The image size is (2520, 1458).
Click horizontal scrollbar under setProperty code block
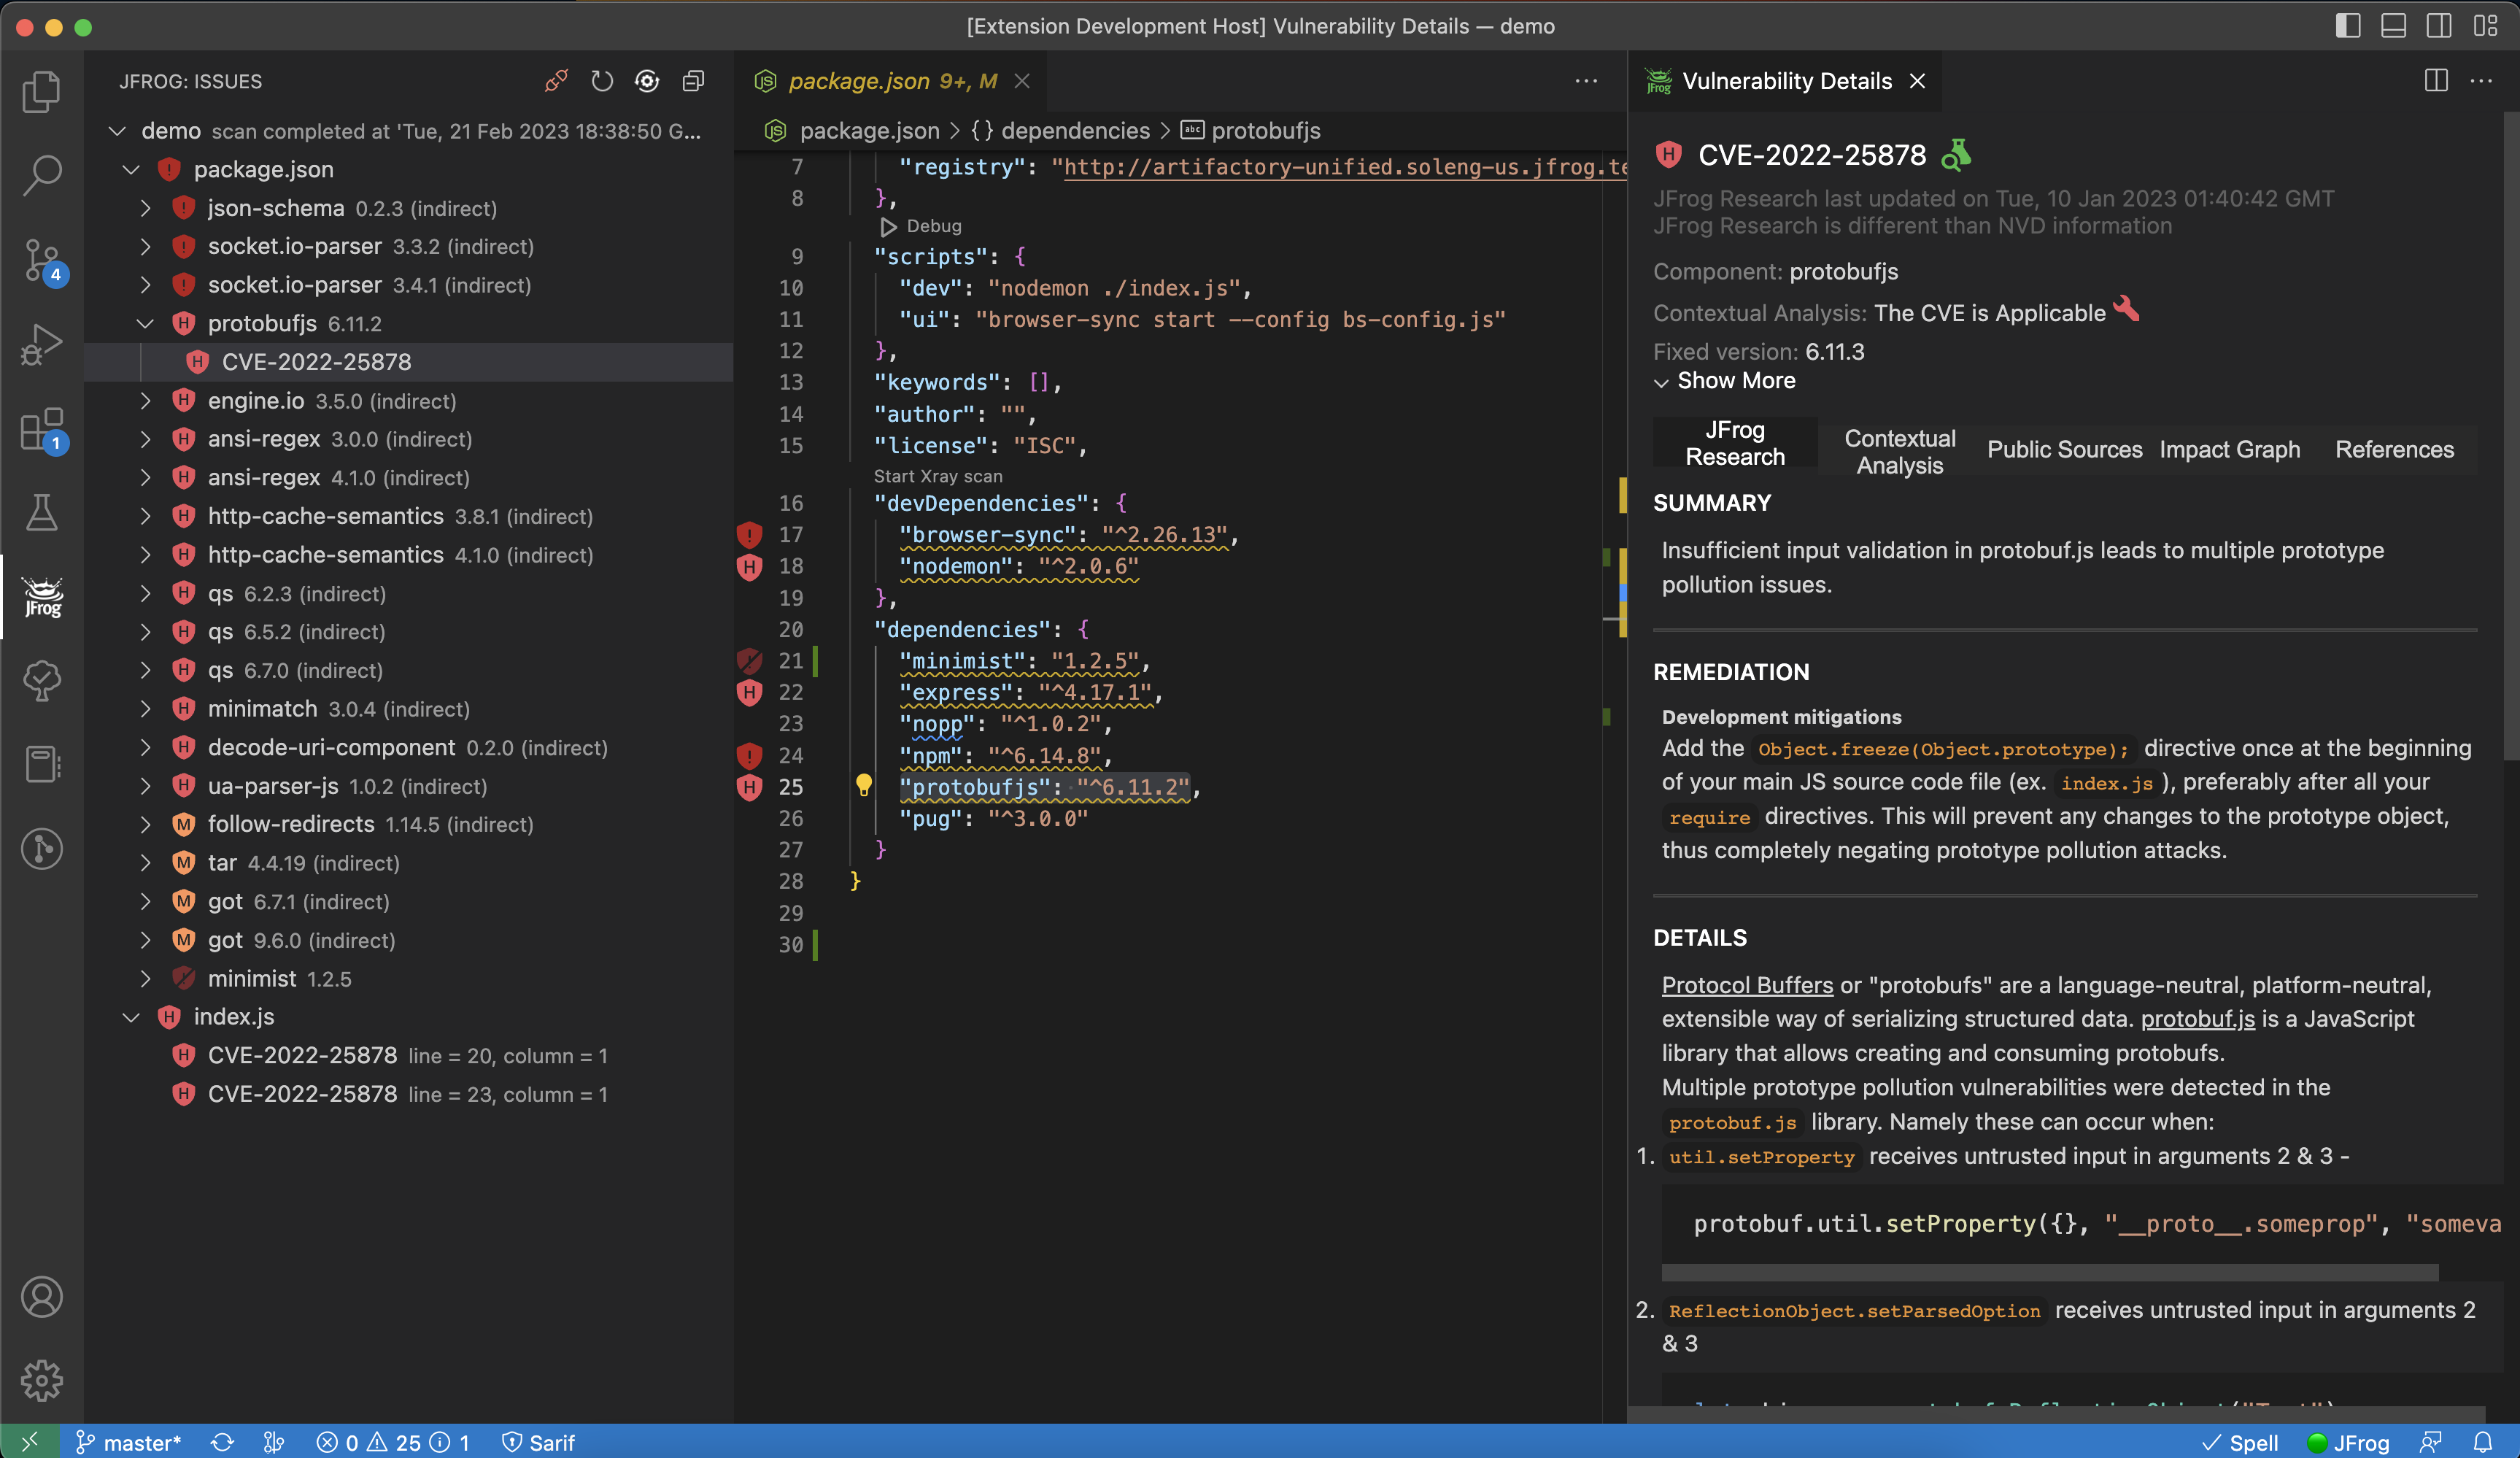point(2049,1272)
